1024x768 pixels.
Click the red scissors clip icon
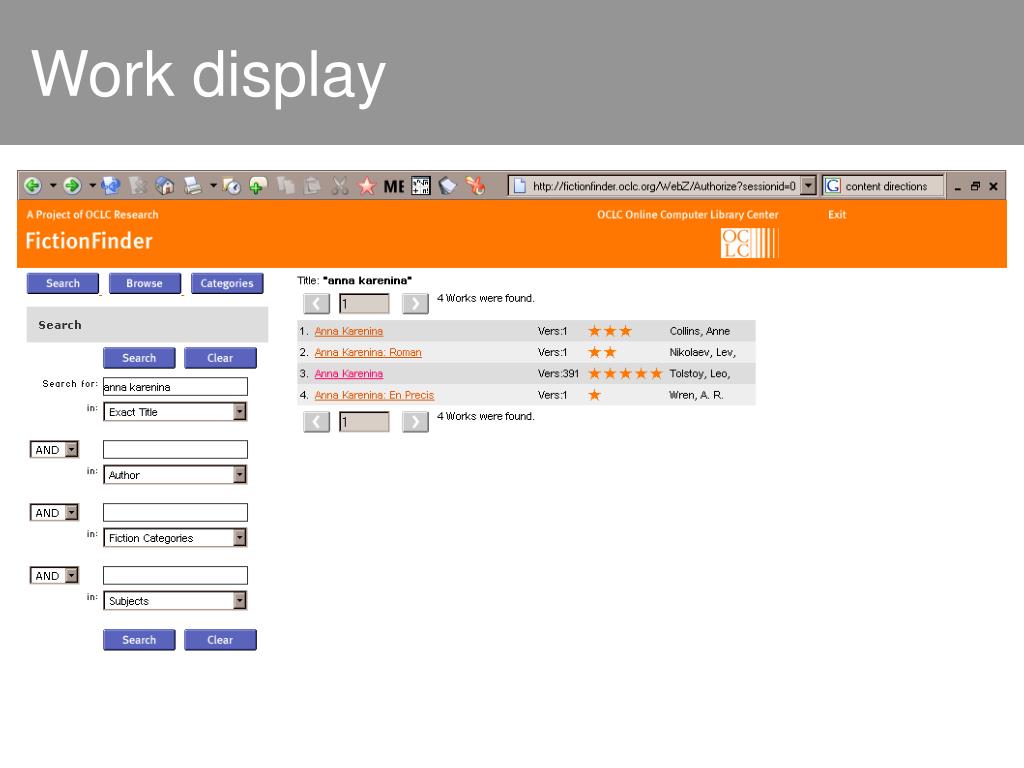point(475,186)
